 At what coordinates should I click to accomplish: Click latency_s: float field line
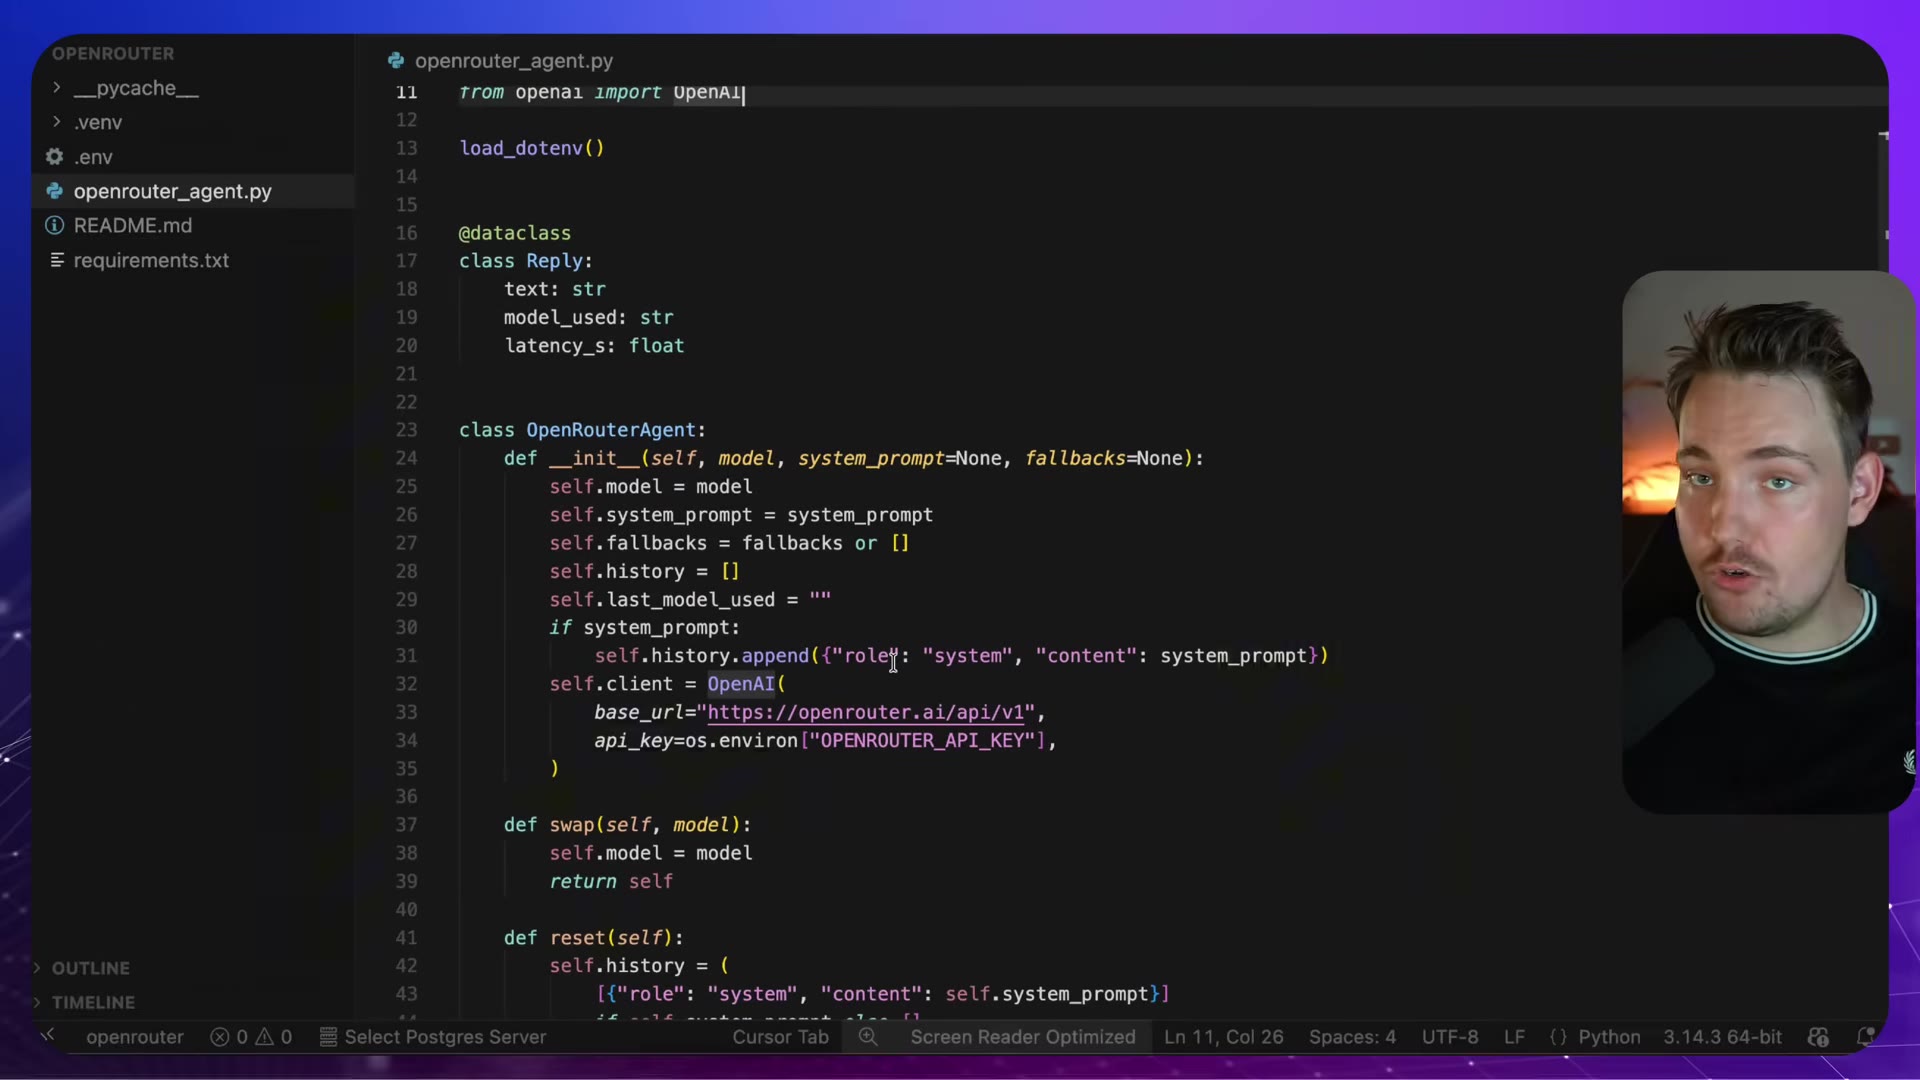click(x=594, y=346)
